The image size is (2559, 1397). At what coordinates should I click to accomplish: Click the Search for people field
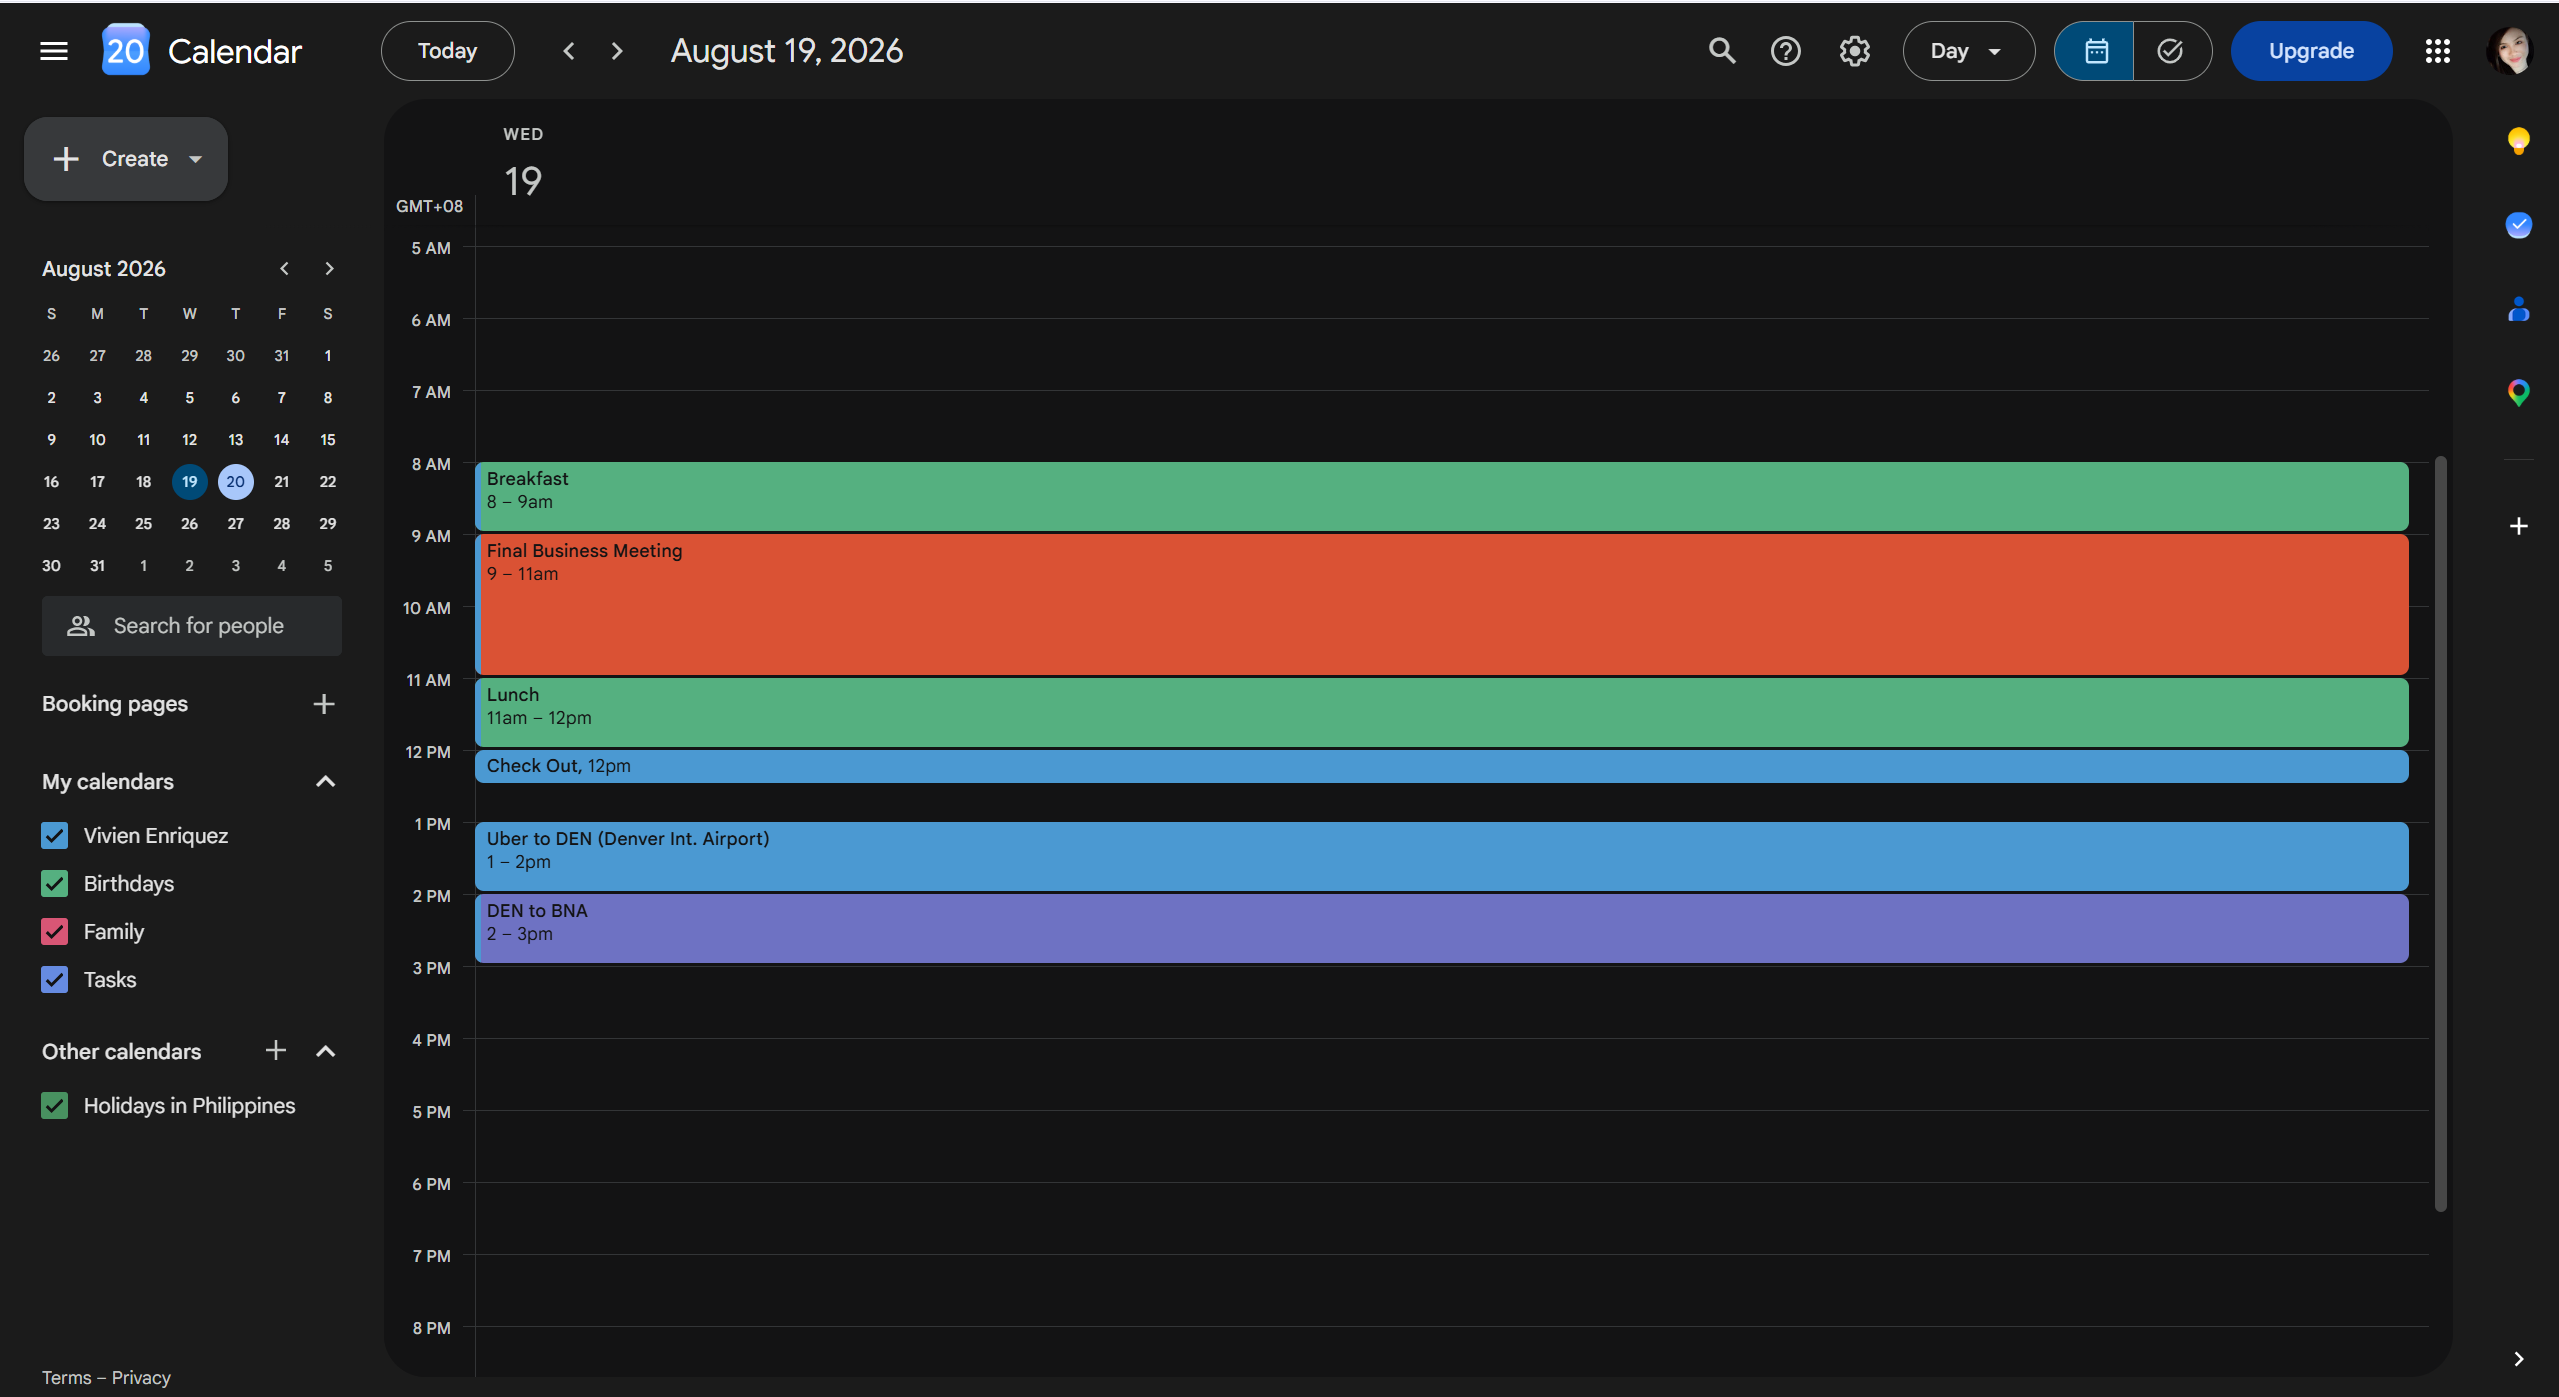[192, 626]
